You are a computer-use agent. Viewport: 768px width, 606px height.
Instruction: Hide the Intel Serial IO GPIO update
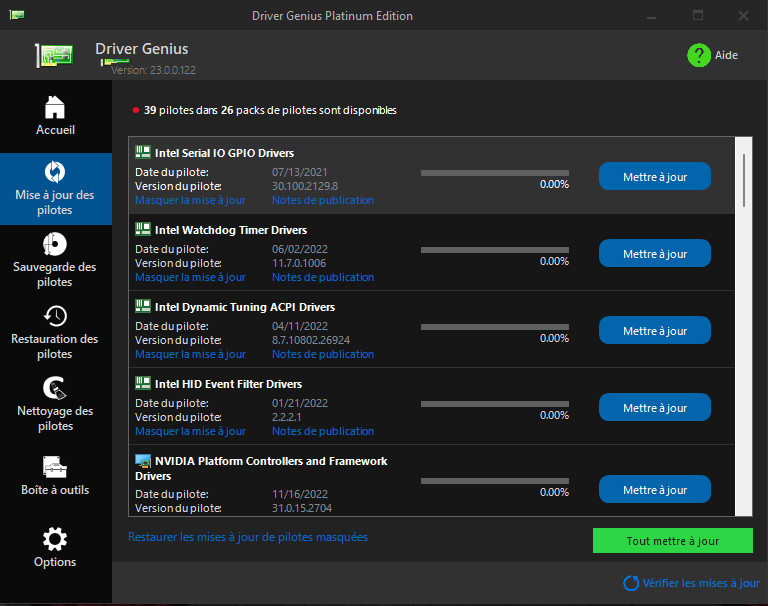pos(190,200)
